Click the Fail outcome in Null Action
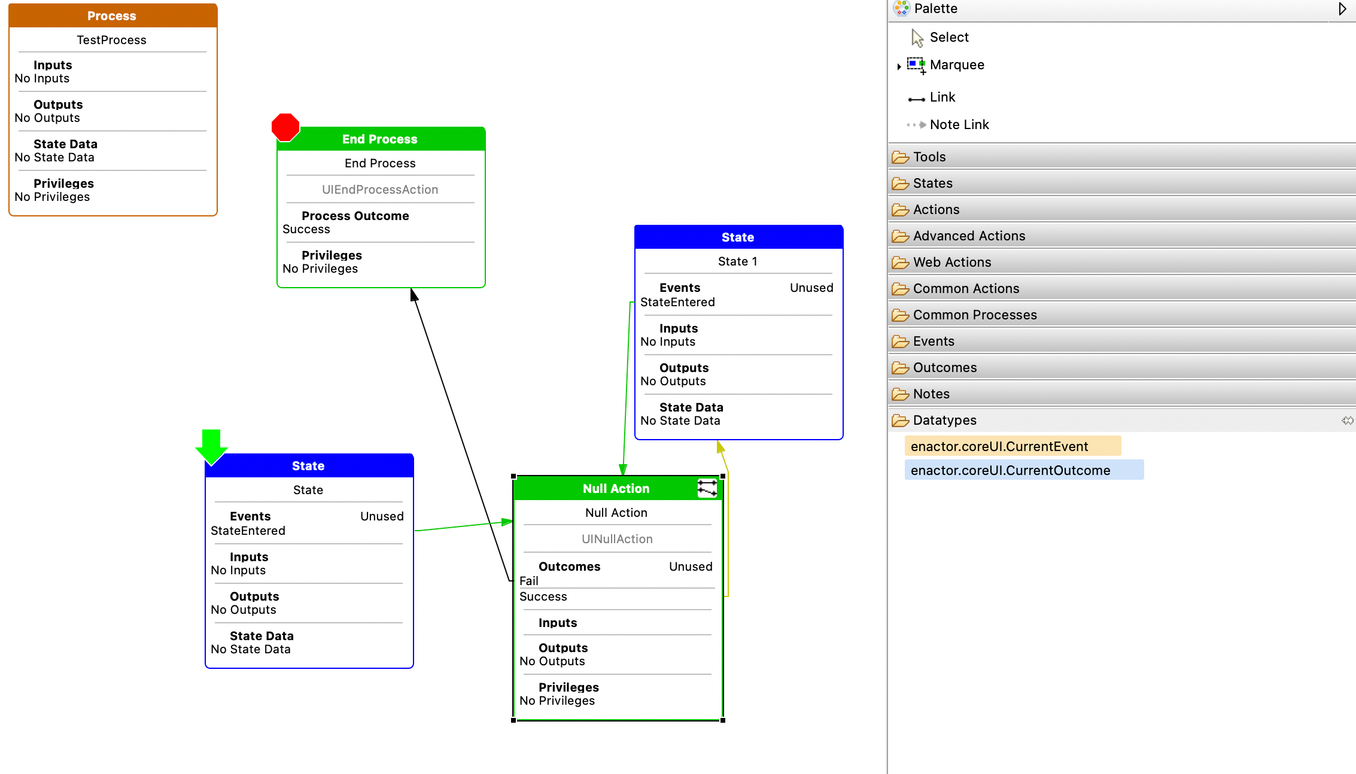Screen dimensions: 1356x774 529,581
